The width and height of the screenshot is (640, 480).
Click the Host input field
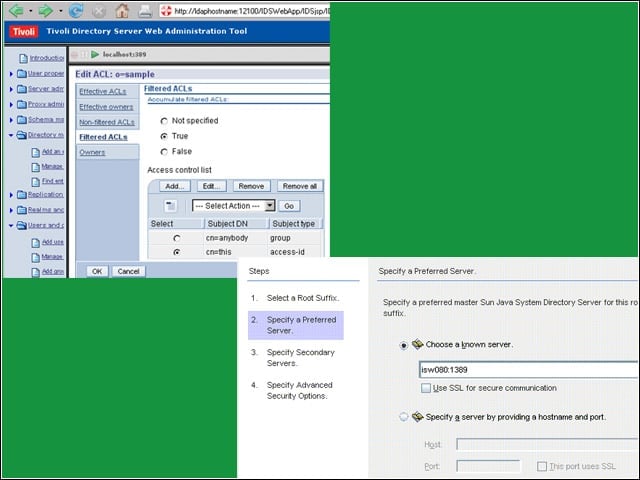547,444
